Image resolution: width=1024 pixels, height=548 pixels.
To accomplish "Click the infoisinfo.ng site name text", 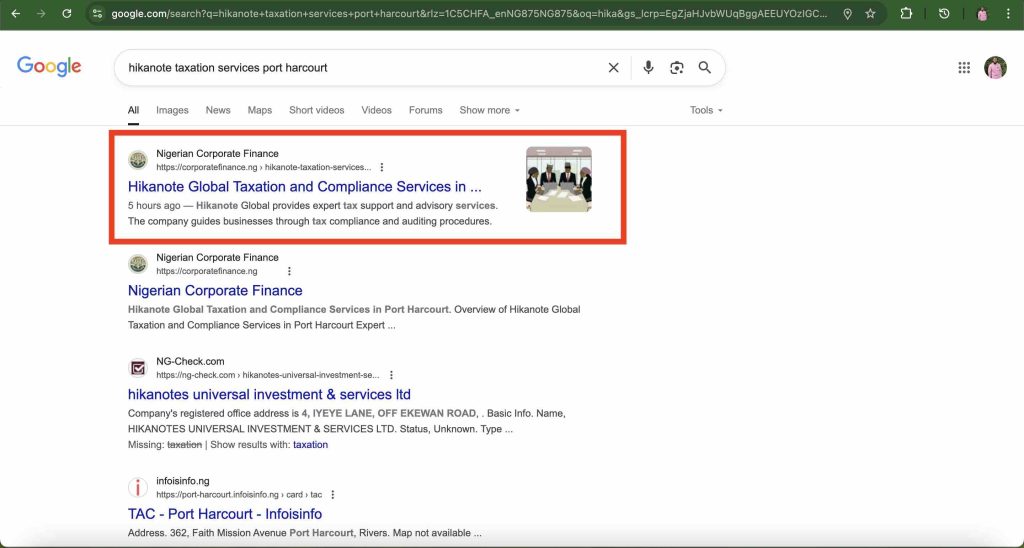I will 183,481.
